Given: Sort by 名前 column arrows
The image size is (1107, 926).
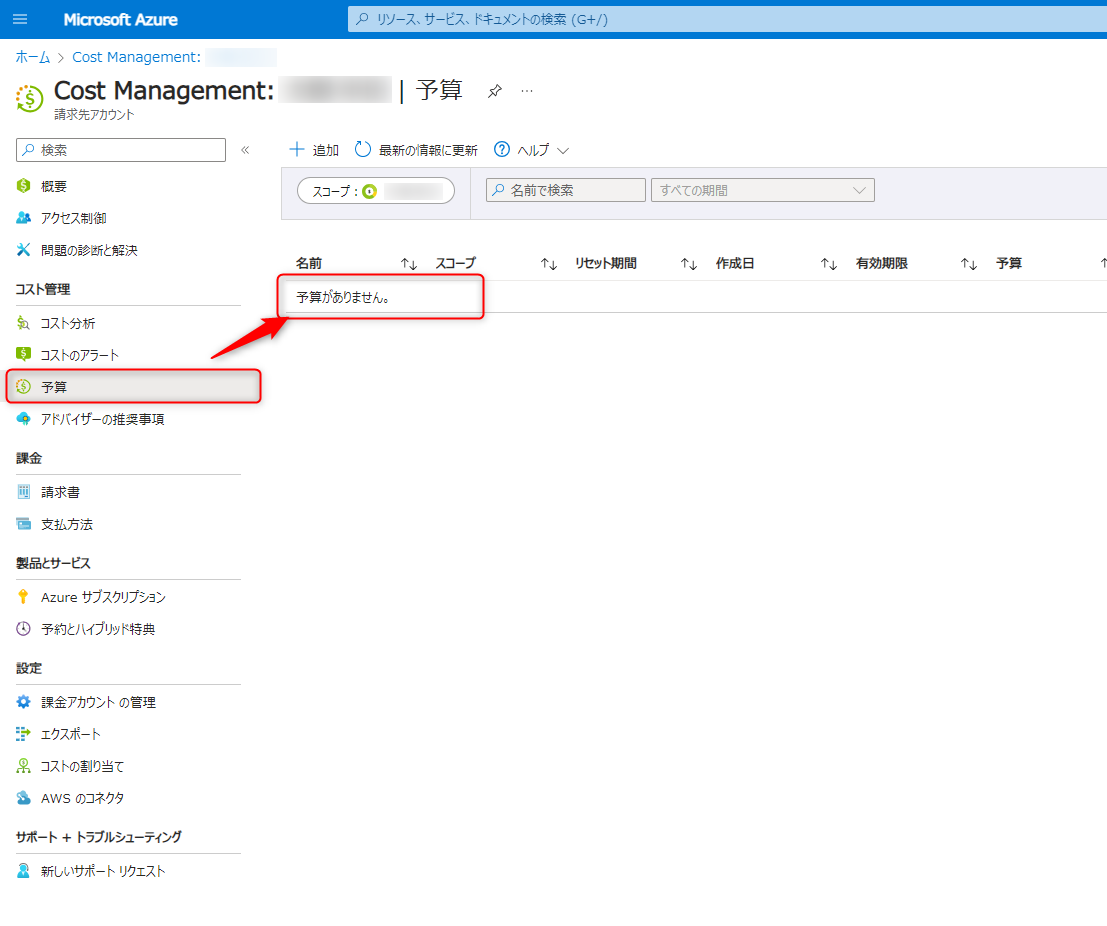Looking at the screenshot, I should [409, 264].
